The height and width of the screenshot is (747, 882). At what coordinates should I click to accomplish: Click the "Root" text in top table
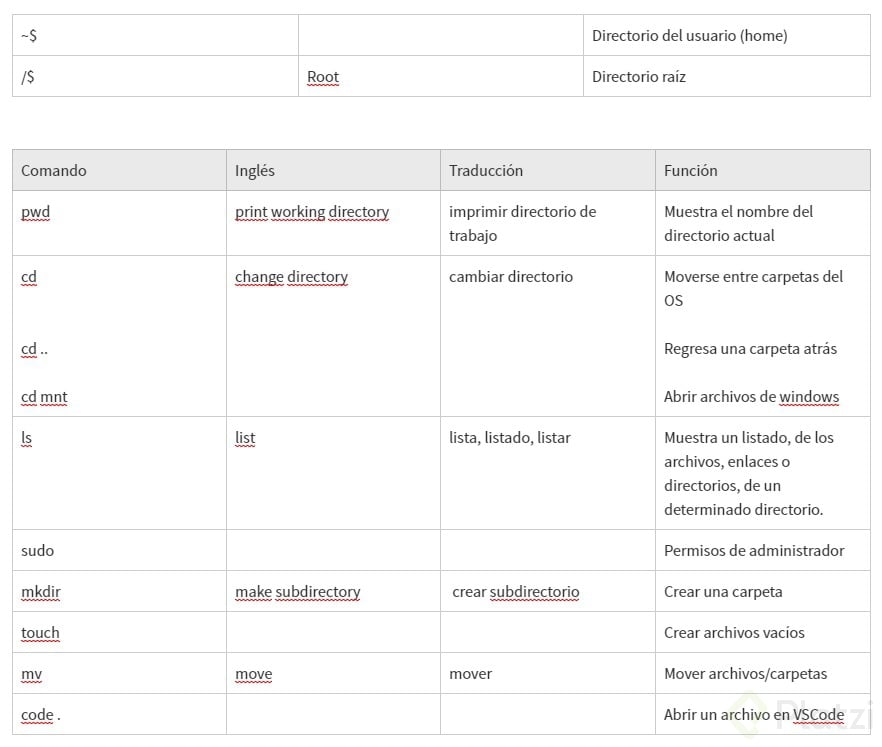(323, 77)
